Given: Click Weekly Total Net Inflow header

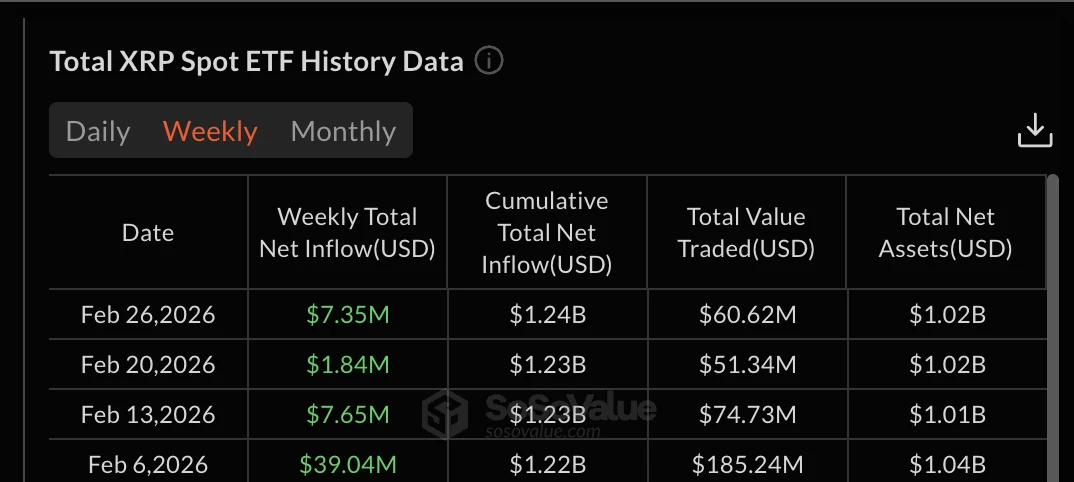Looking at the screenshot, I should coord(347,233).
